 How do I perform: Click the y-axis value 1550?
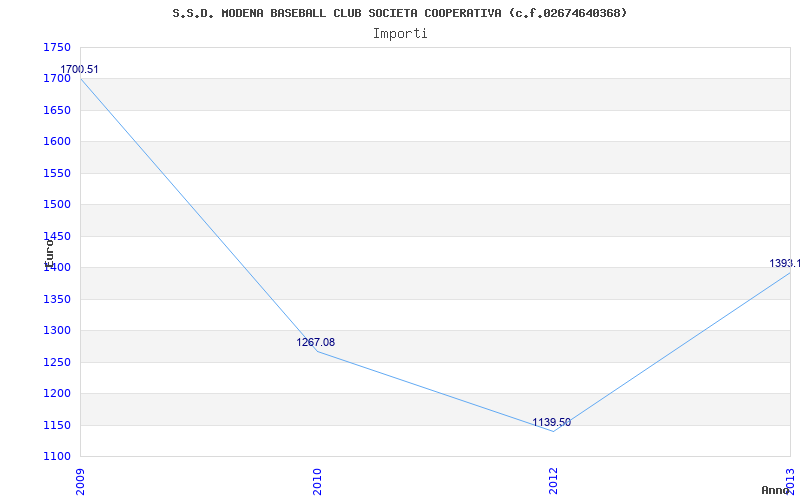pos(57,173)
